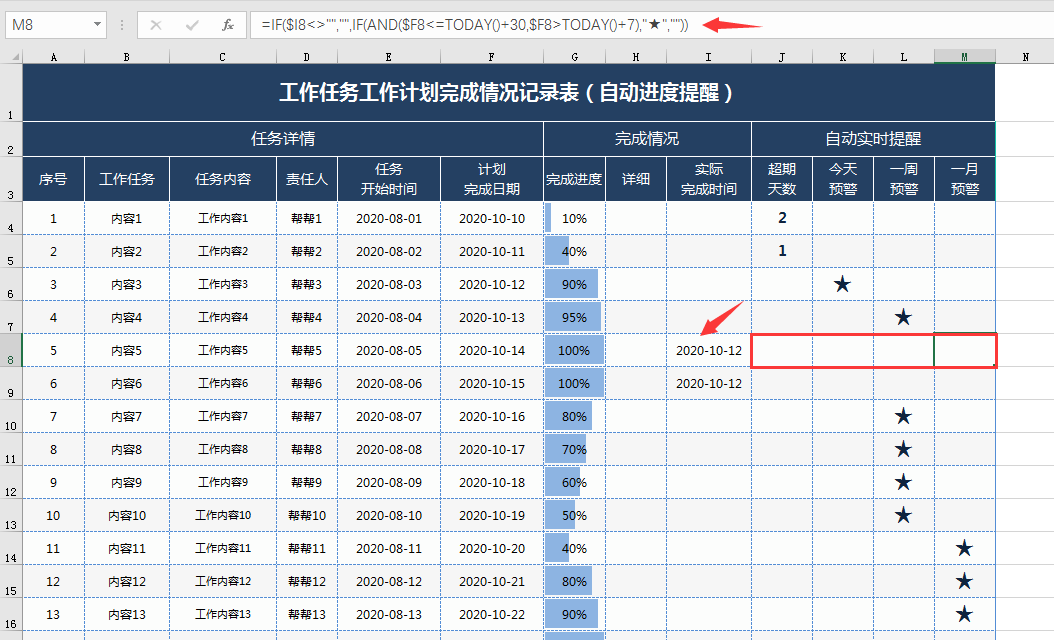Click the 超期天数 header cell
The width and height of the screenshot is (1054, 640).
[782, 179]
